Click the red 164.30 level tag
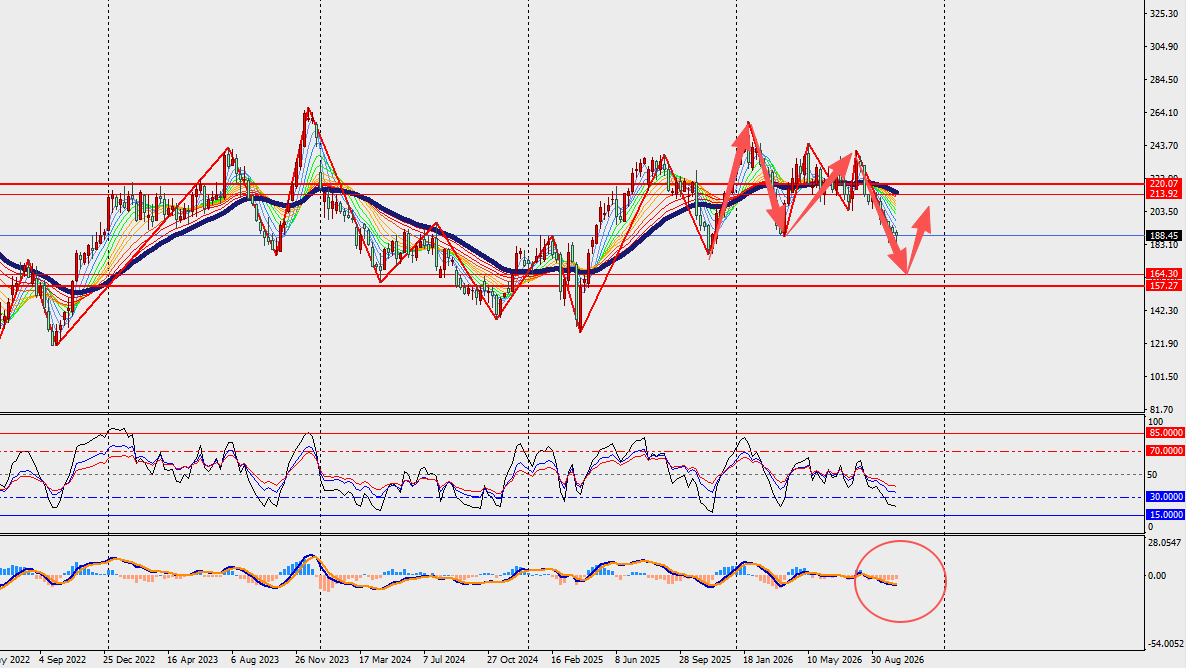1187x668 pixels. pos(1164,274)
